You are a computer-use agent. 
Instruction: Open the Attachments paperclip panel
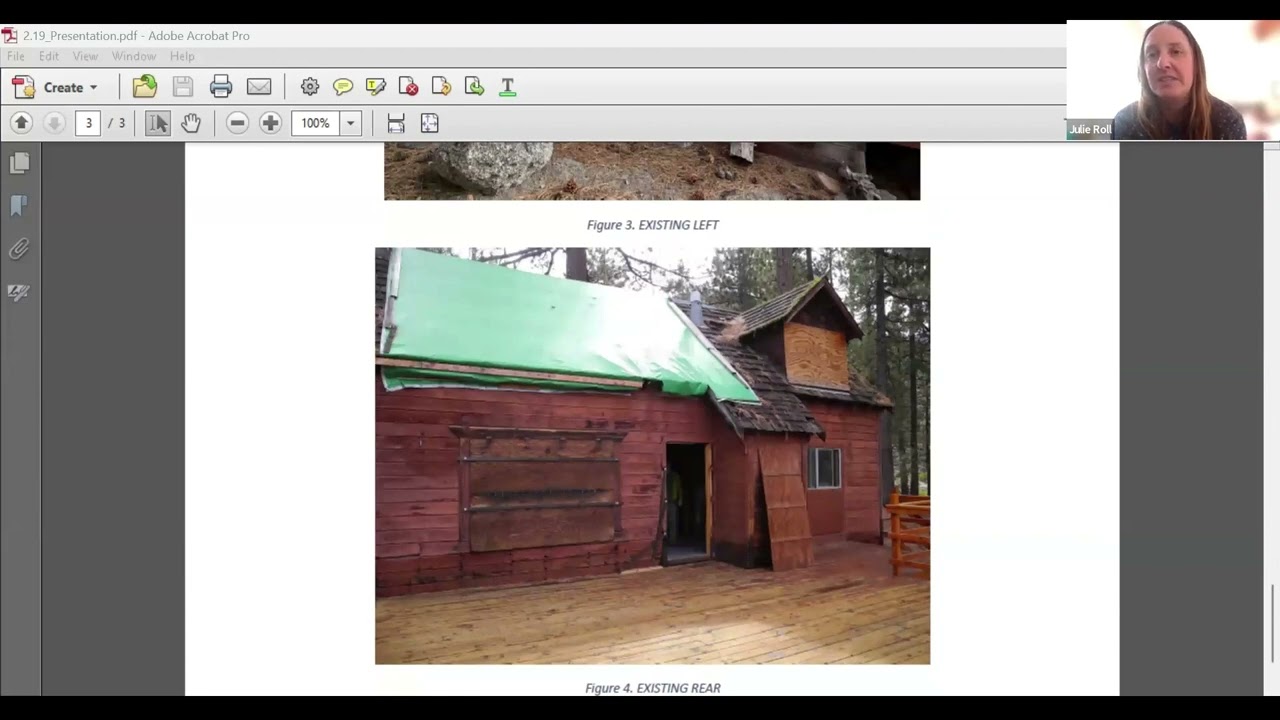(x=19, y=249)
